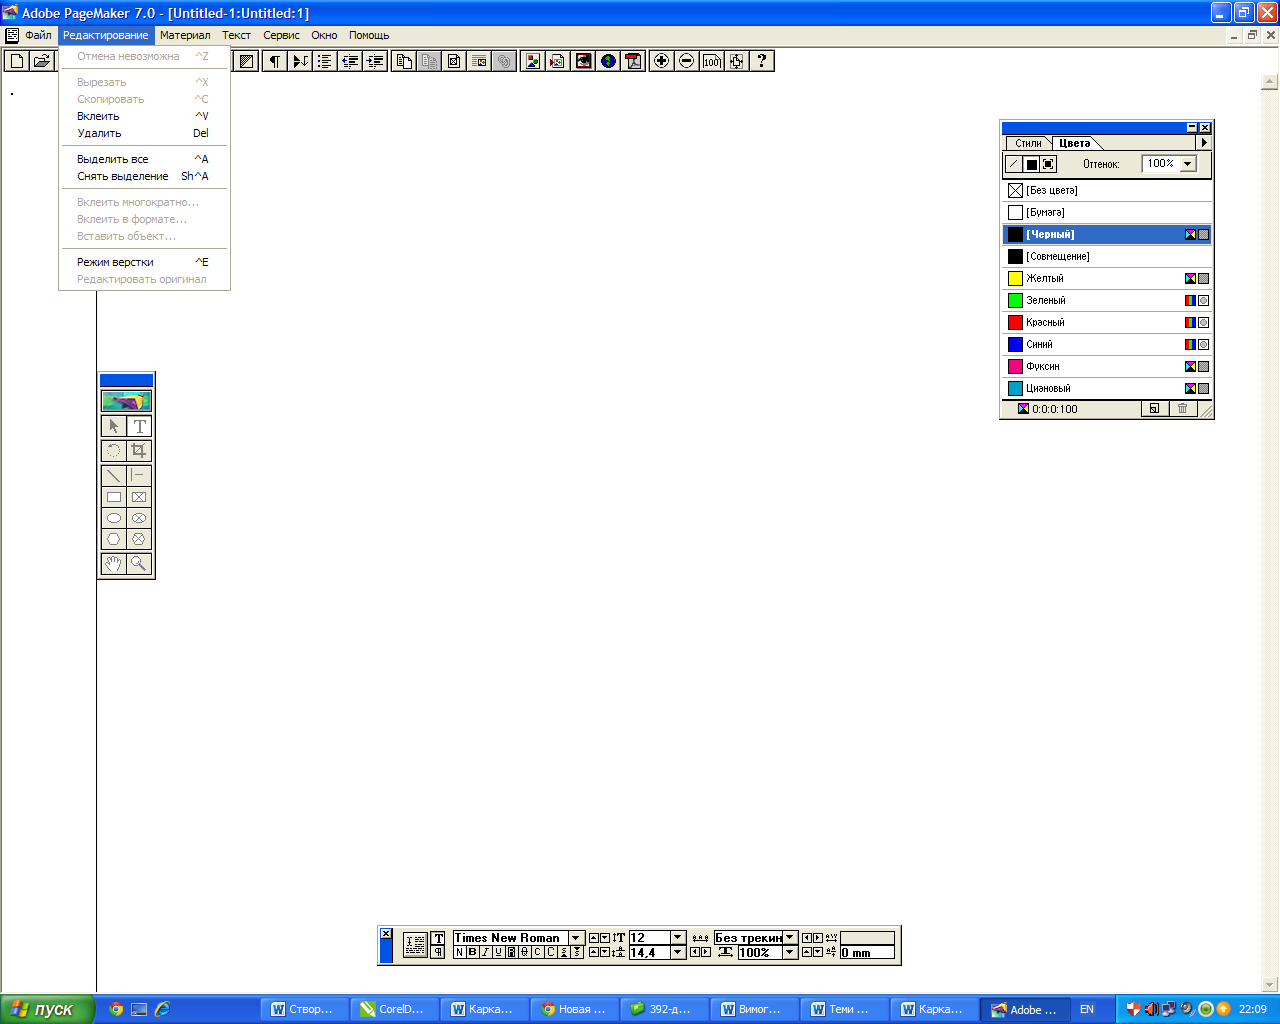Click the Fit in Window toolbar icon

[x=736, y=61]
